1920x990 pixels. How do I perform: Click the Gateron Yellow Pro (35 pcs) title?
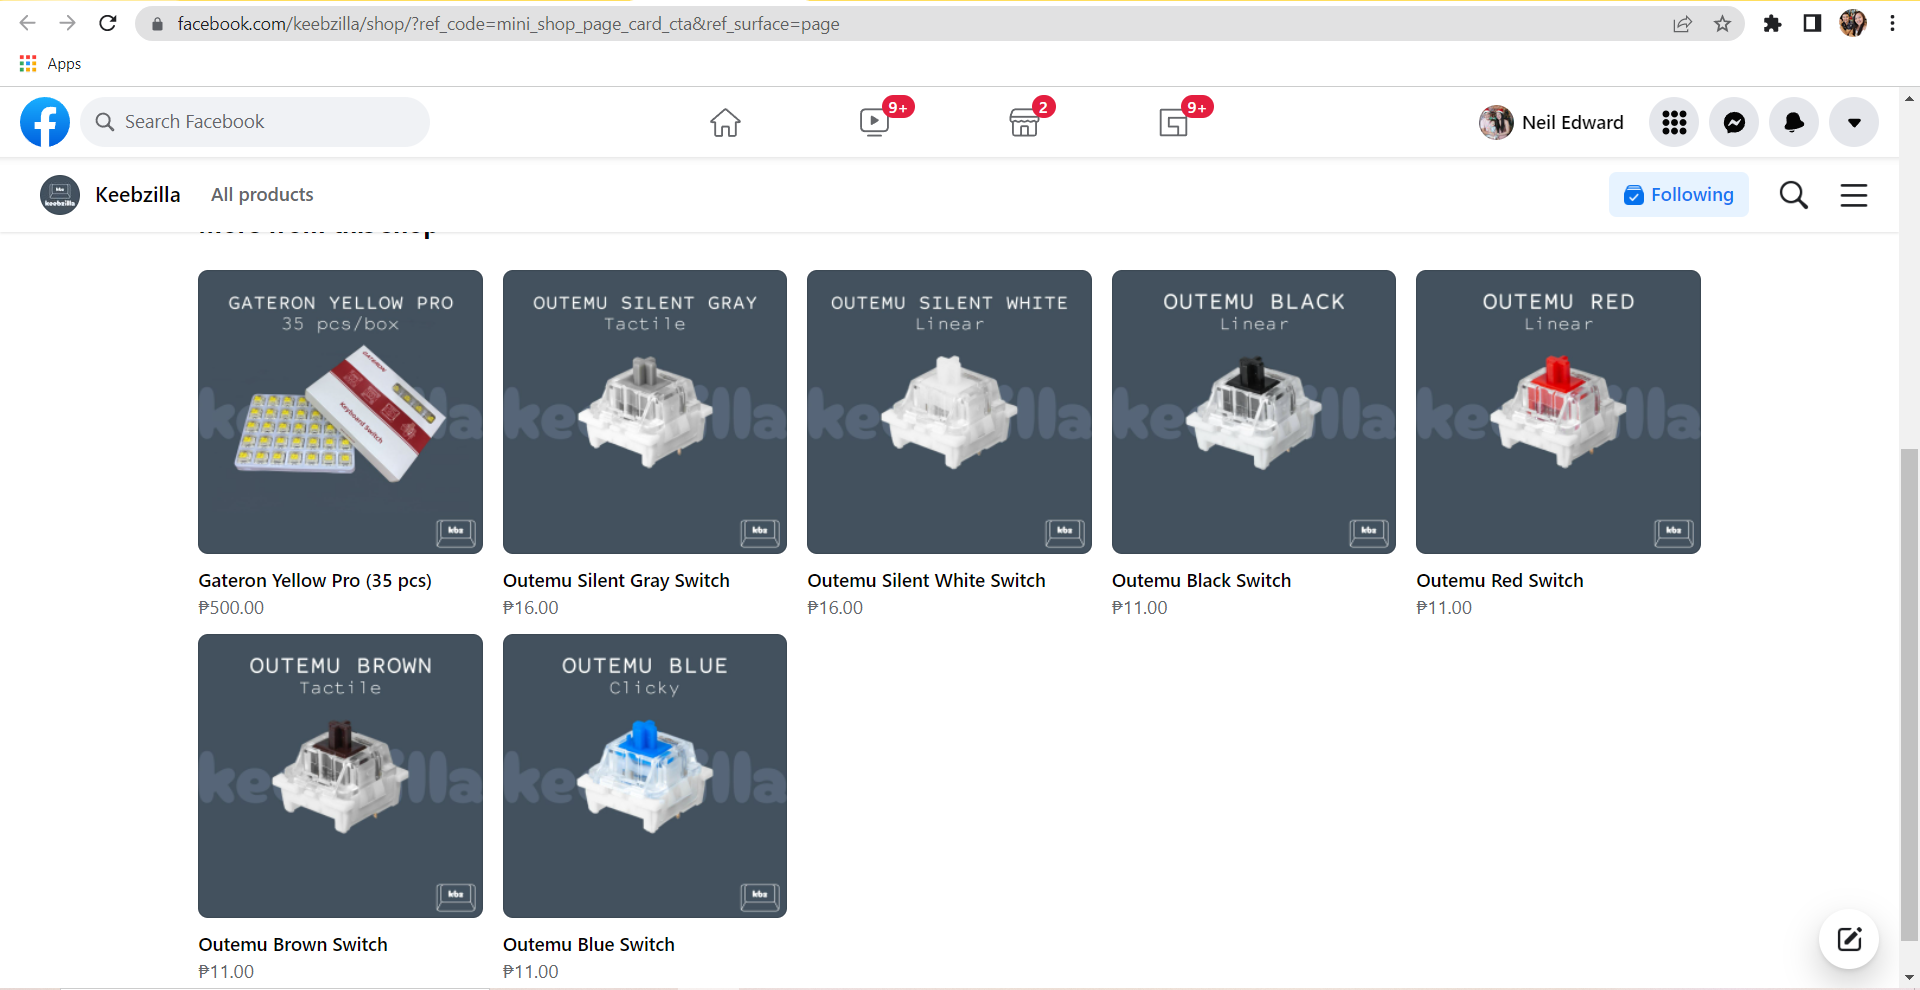pos(315,581)
